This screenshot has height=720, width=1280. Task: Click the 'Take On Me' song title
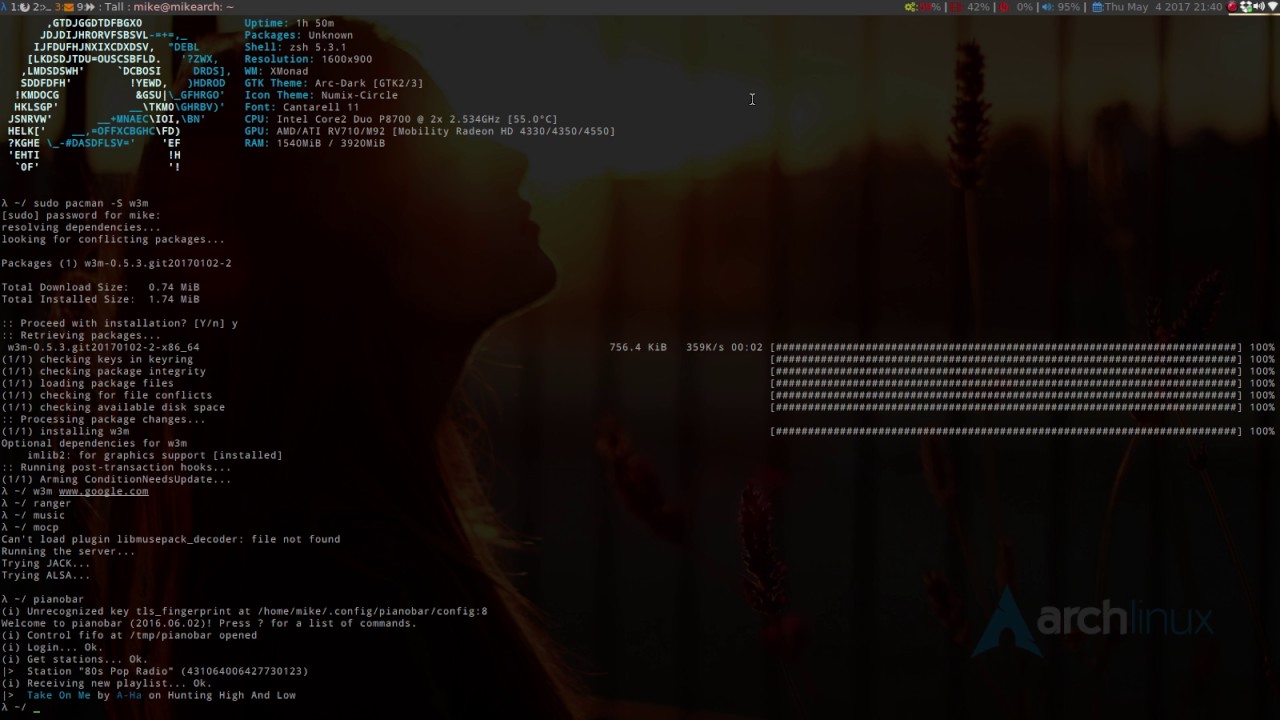coord(58,695)
